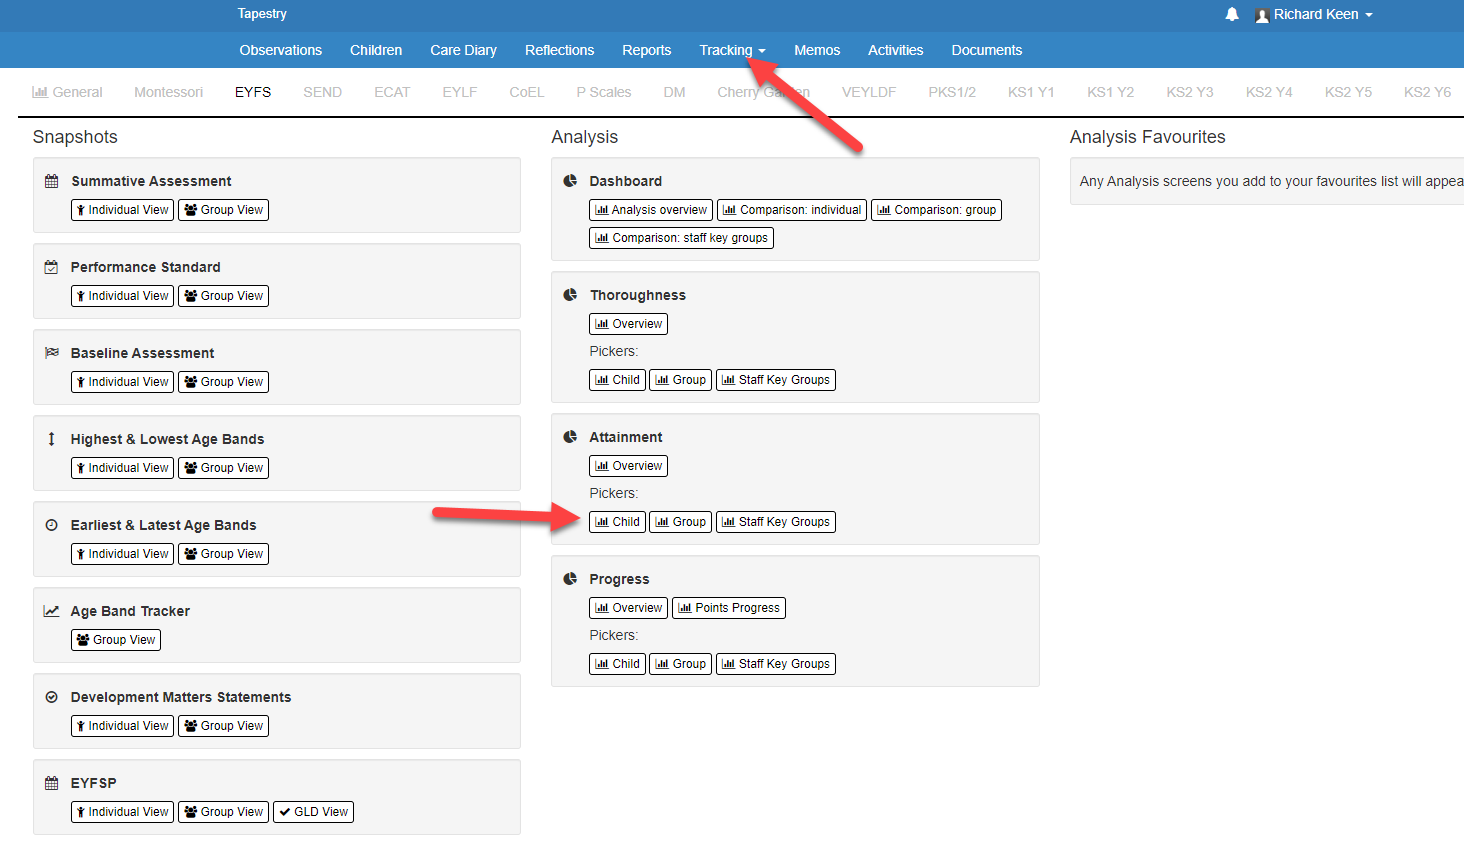Open Progress Points Progress screen
Image resolution: width=1464 pixels, height=851 pixels.
point(729,608)
